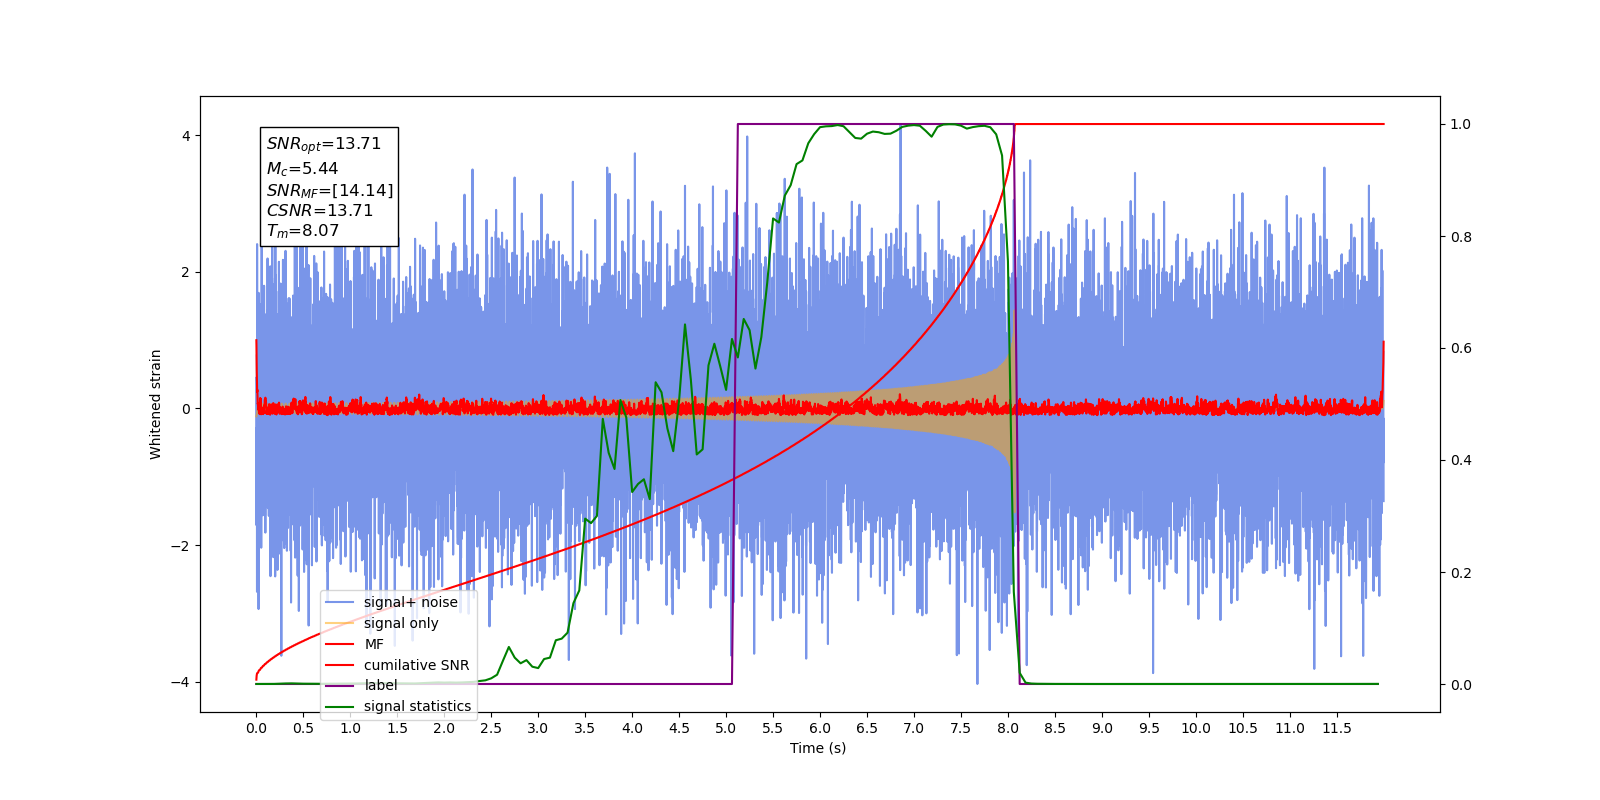This screenshot has width=1600, height=800.
Task: Click the x-axis tick label 11.5
Action: click(x=1337, y=728)
